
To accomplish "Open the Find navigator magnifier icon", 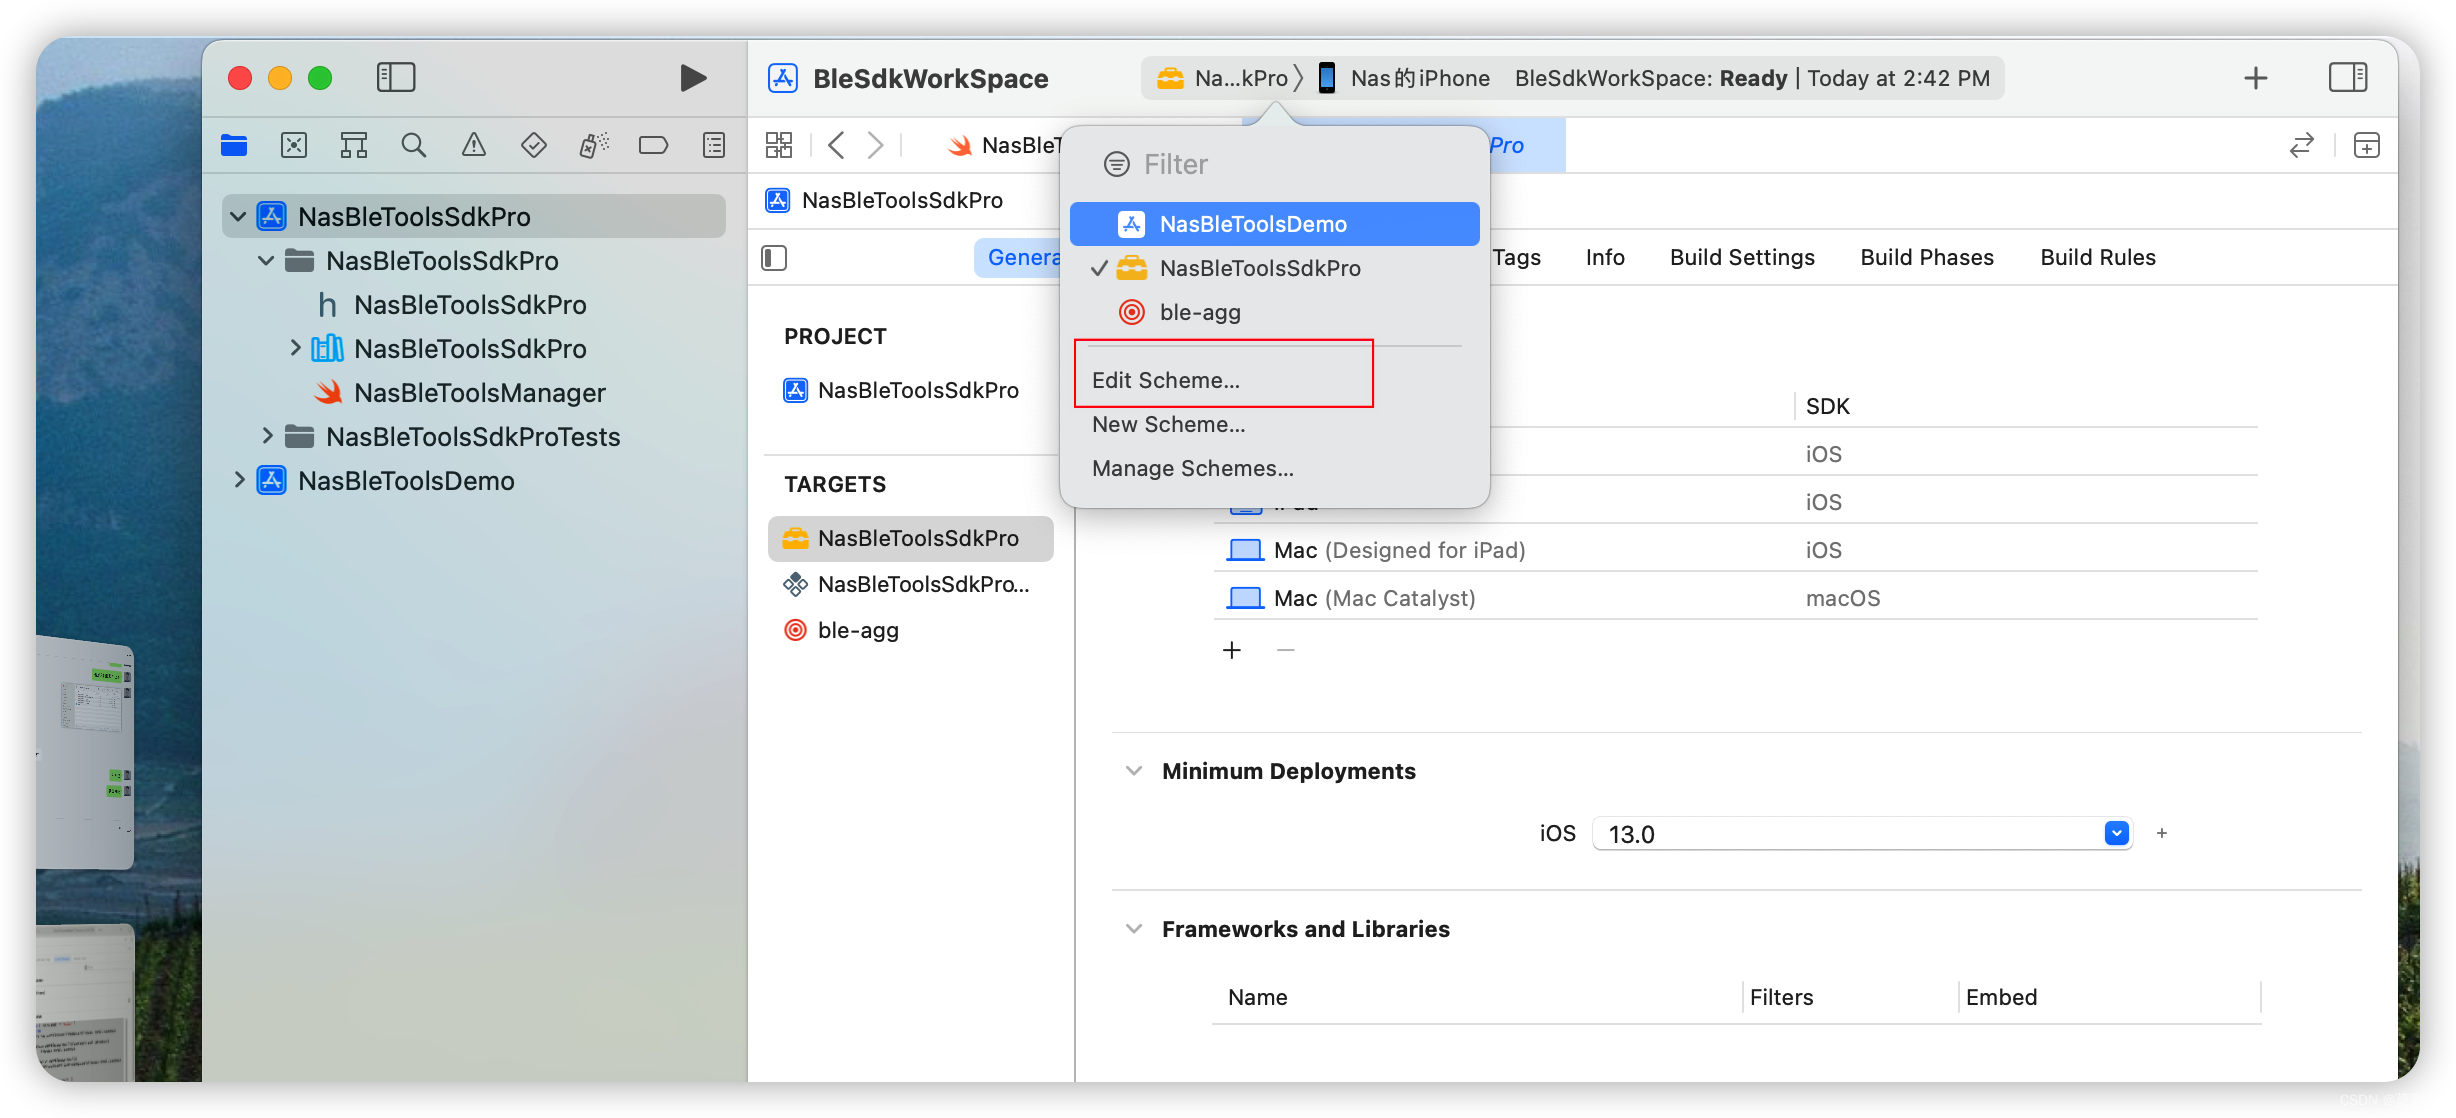I will [x=413, y=146].
